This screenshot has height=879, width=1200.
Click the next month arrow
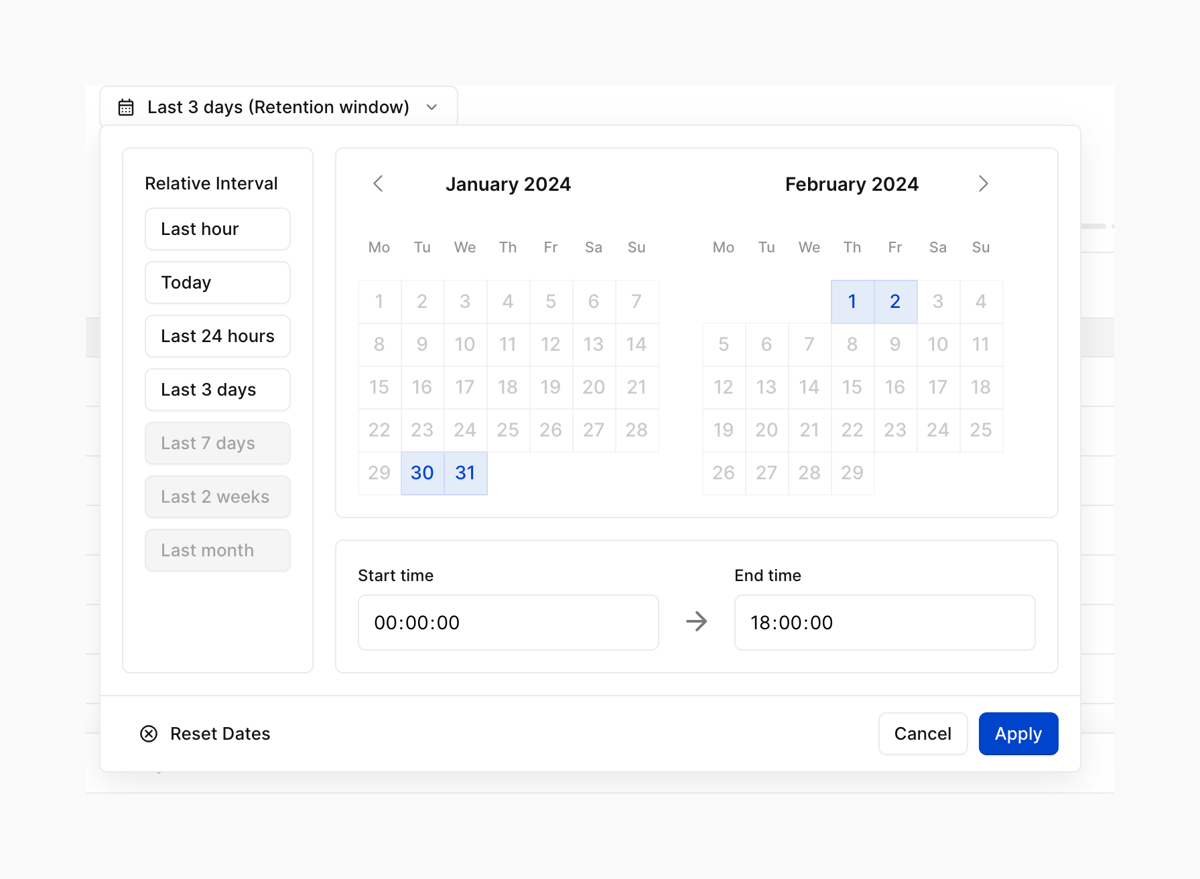(983, 184)
